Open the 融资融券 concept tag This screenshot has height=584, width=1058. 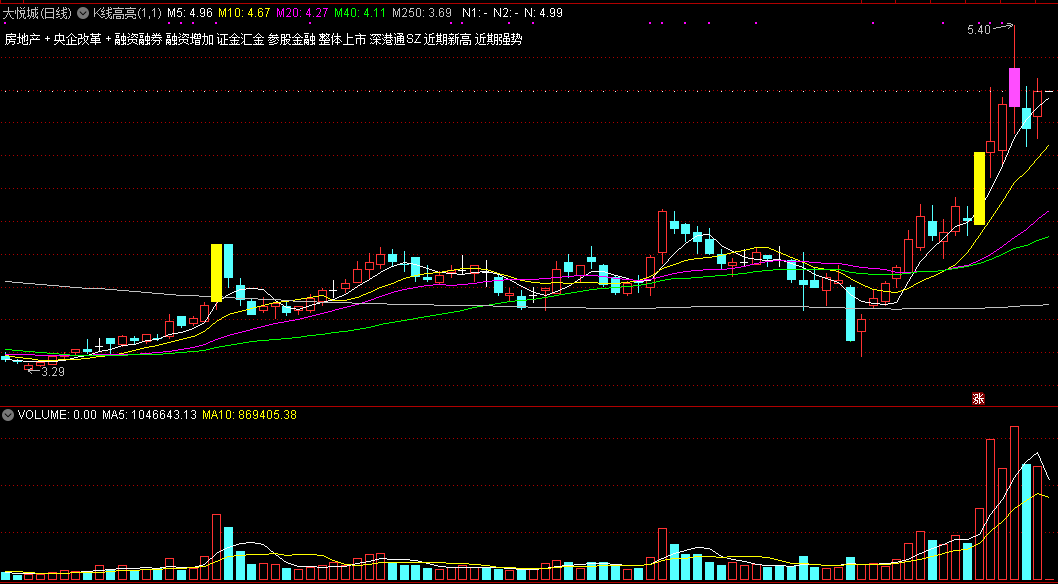[138, 39]
